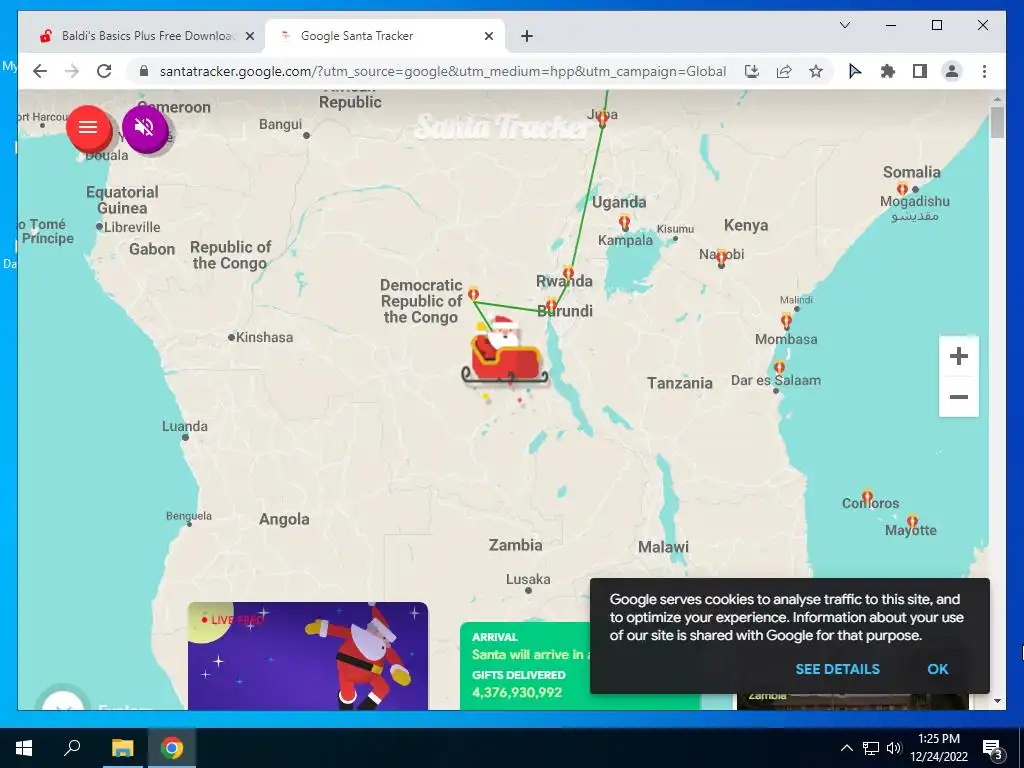Open network status tray icon
This screenshot has width=1024, height=768.
[871, 748]
